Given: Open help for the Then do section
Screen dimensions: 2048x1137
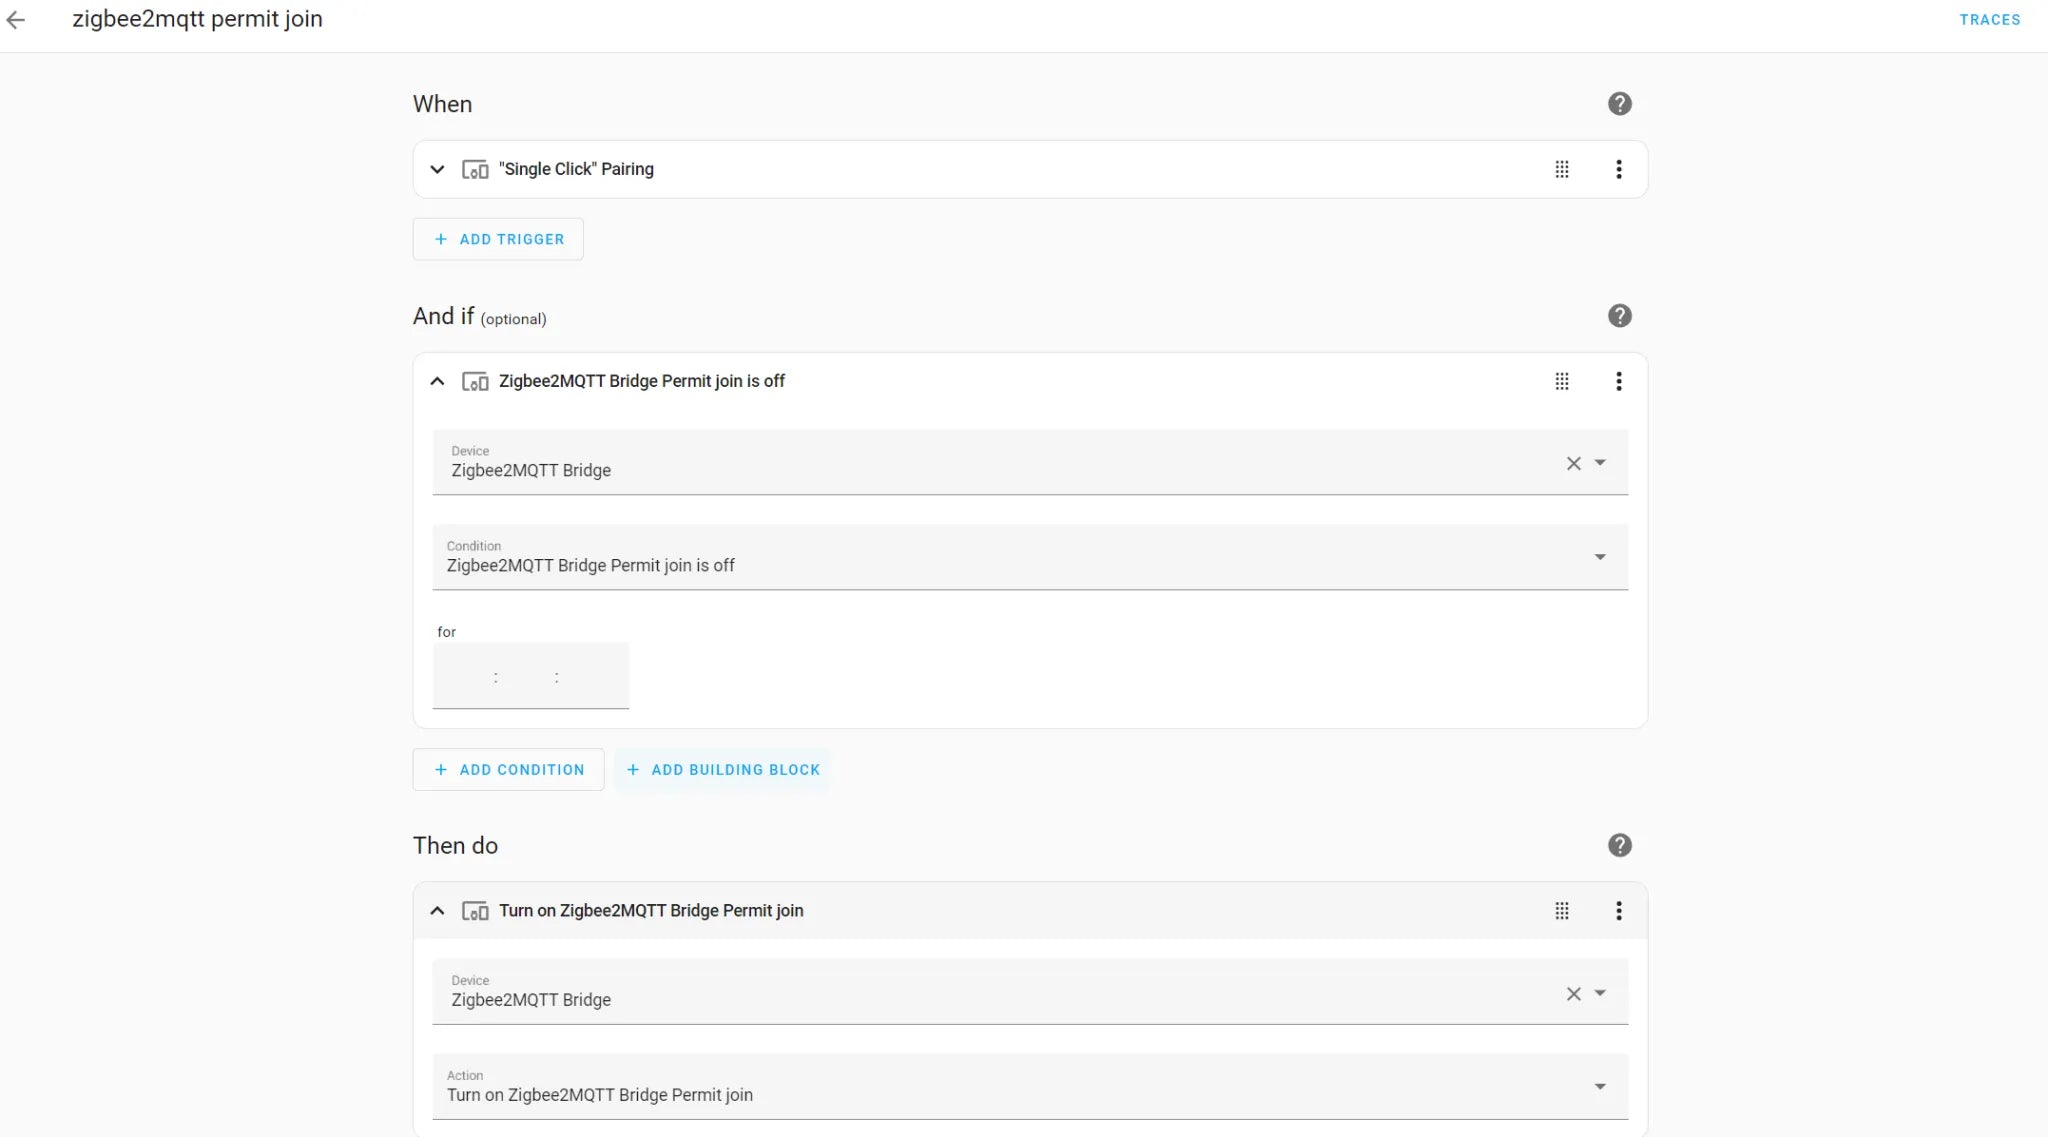Looking at the screenshot, I should pos(1619,846).
